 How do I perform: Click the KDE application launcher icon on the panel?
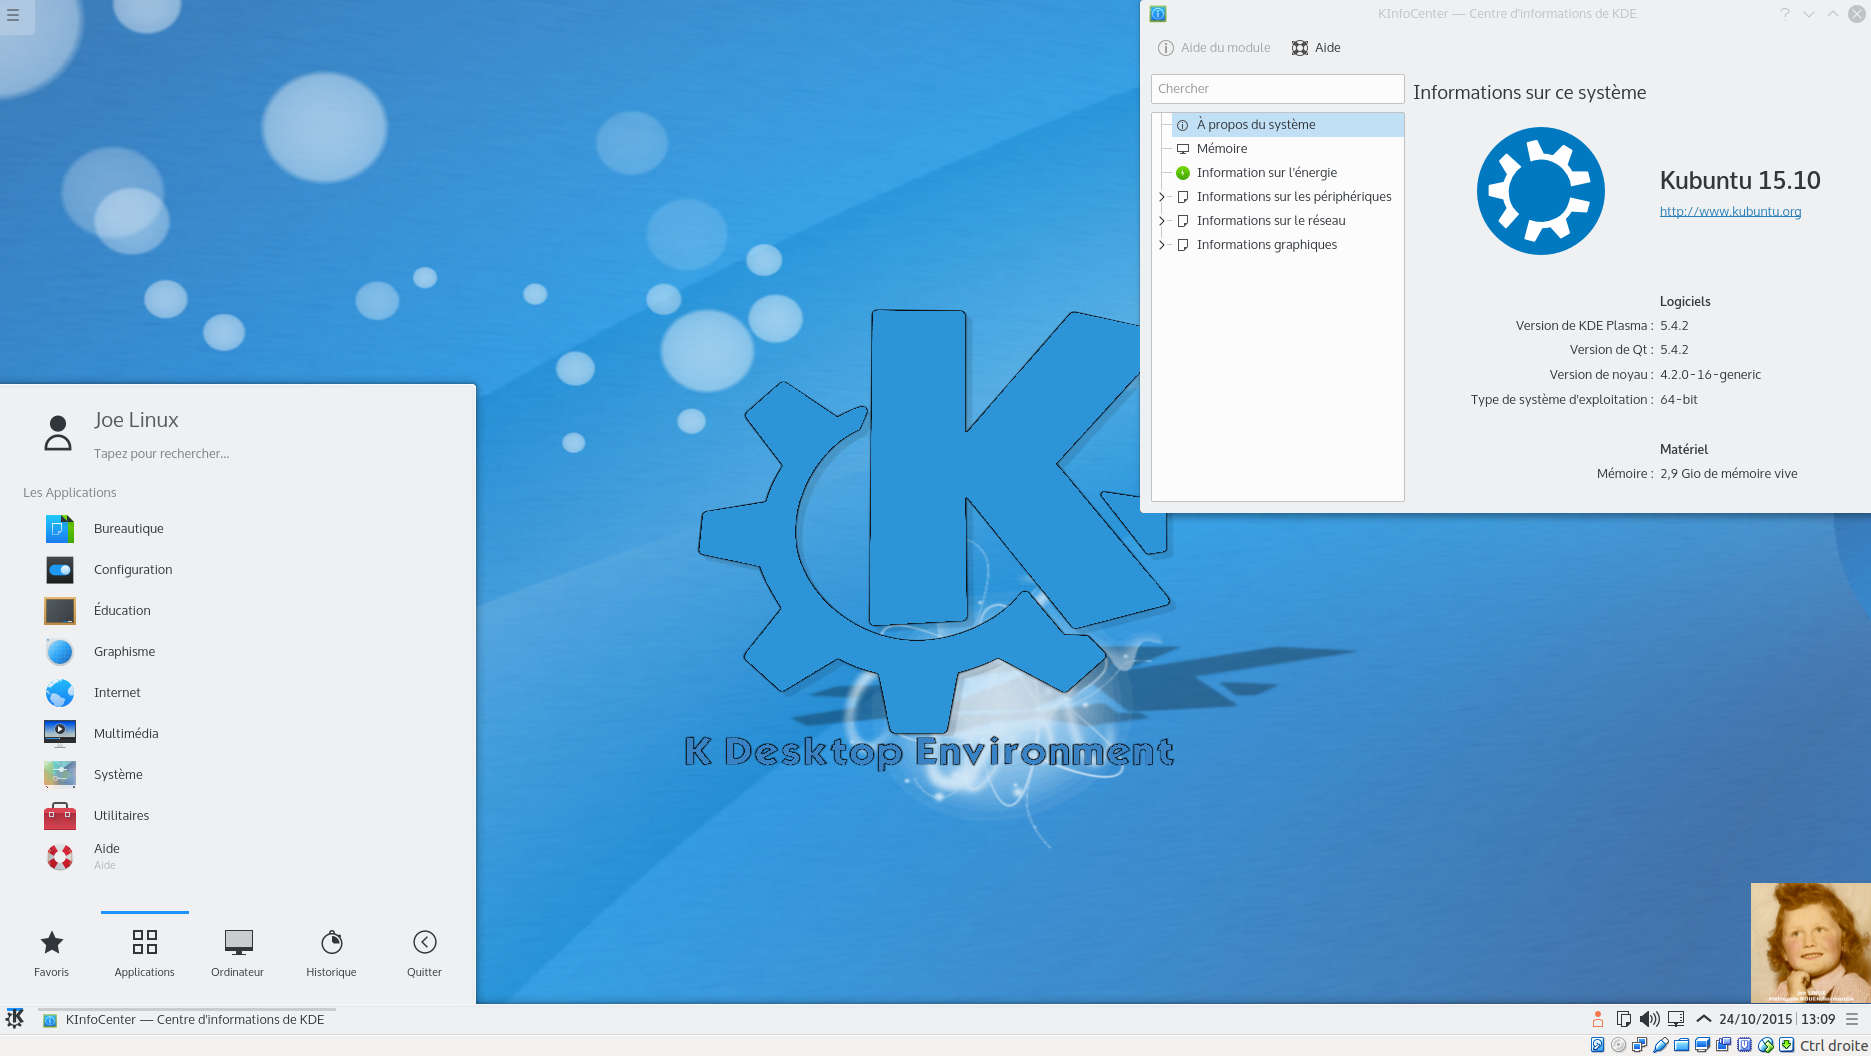coord(15,1019)
